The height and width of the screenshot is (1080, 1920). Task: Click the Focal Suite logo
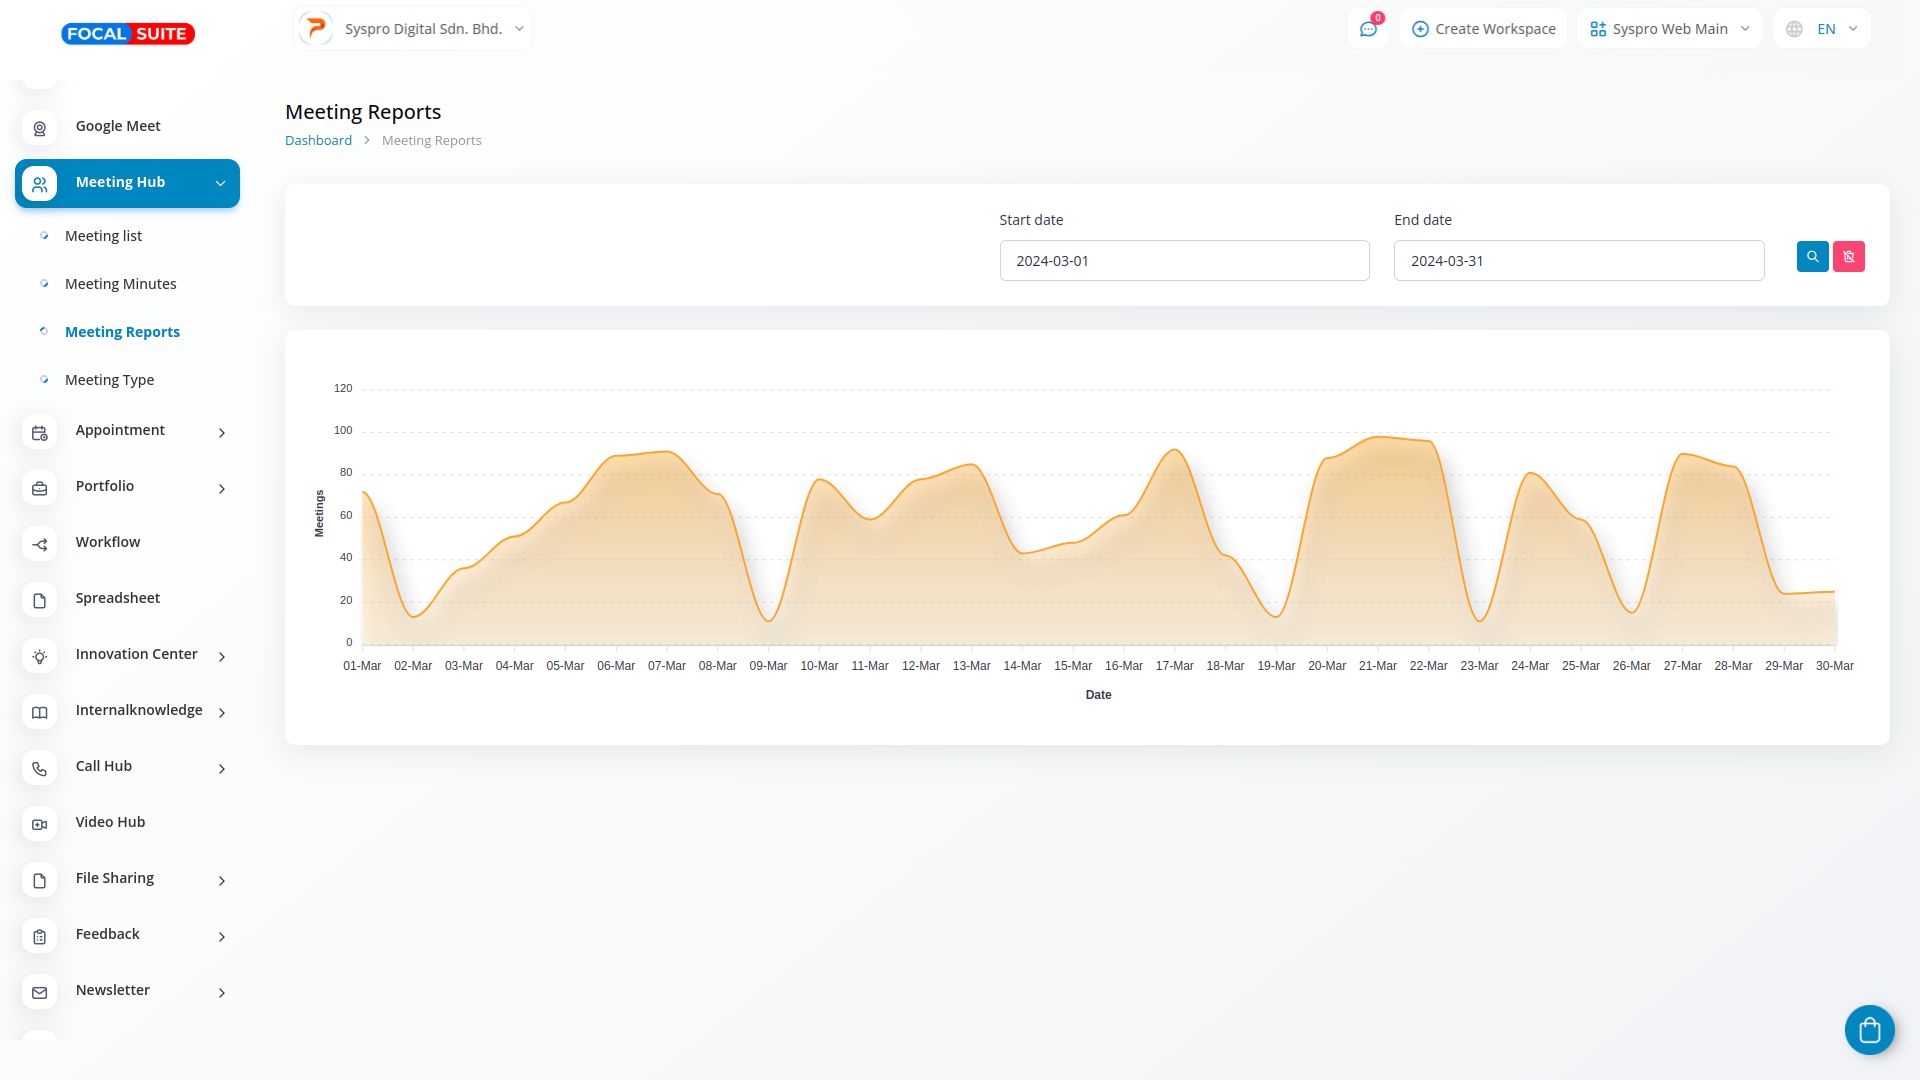[128, 34]
